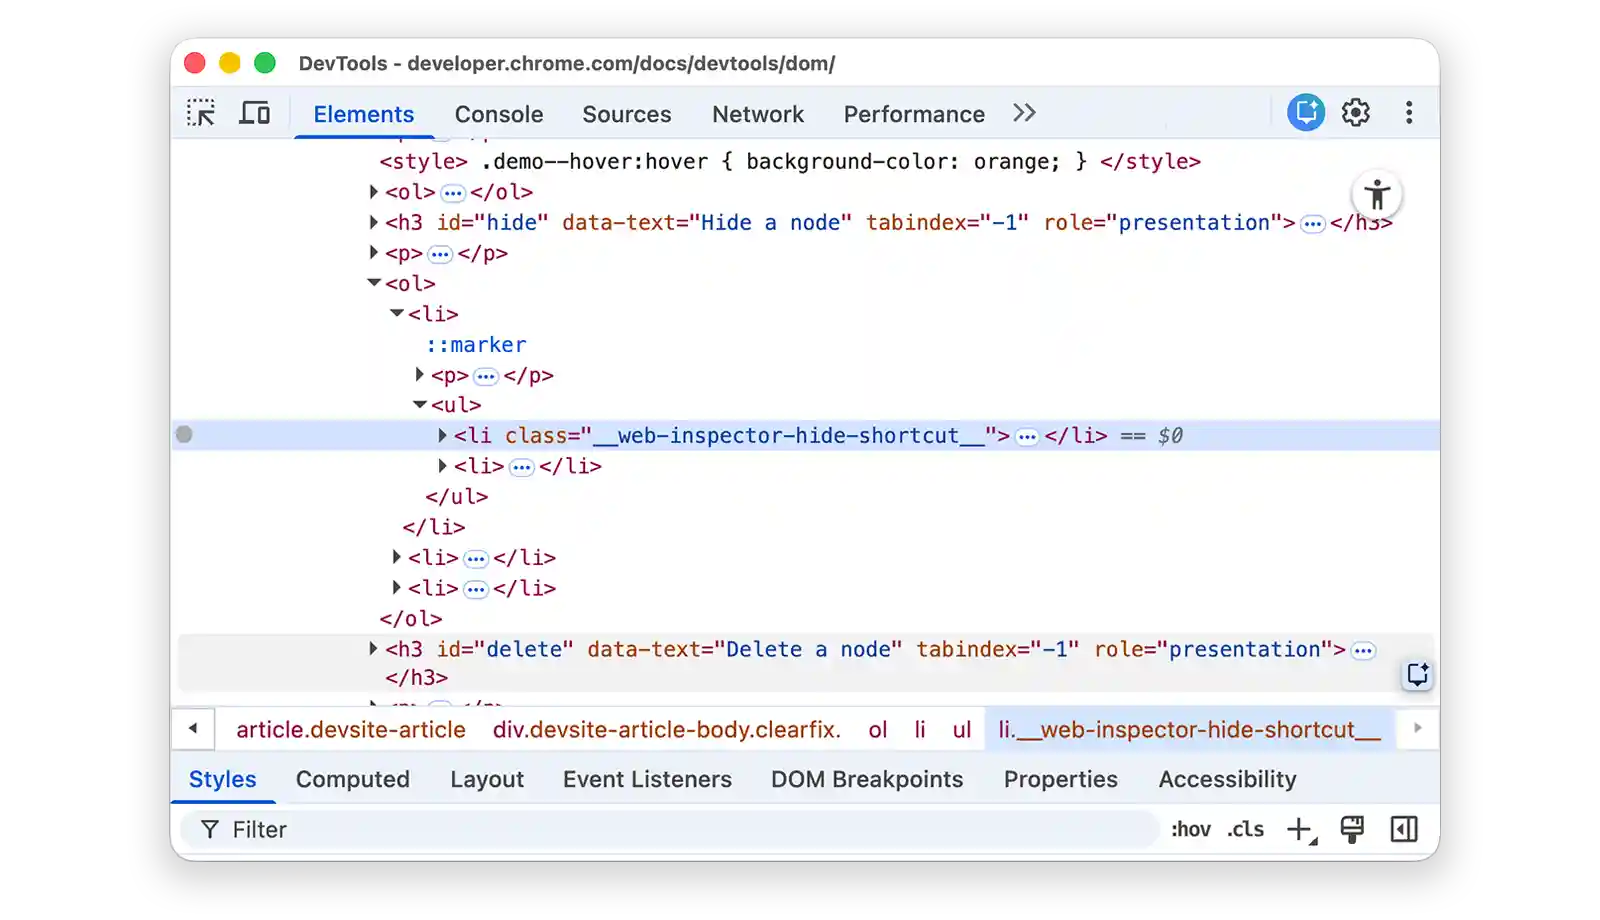Viewport: 1600px width, 920px height.
Task: Select article.devsite-article in the breadcrumb
Action: [350, 730]
